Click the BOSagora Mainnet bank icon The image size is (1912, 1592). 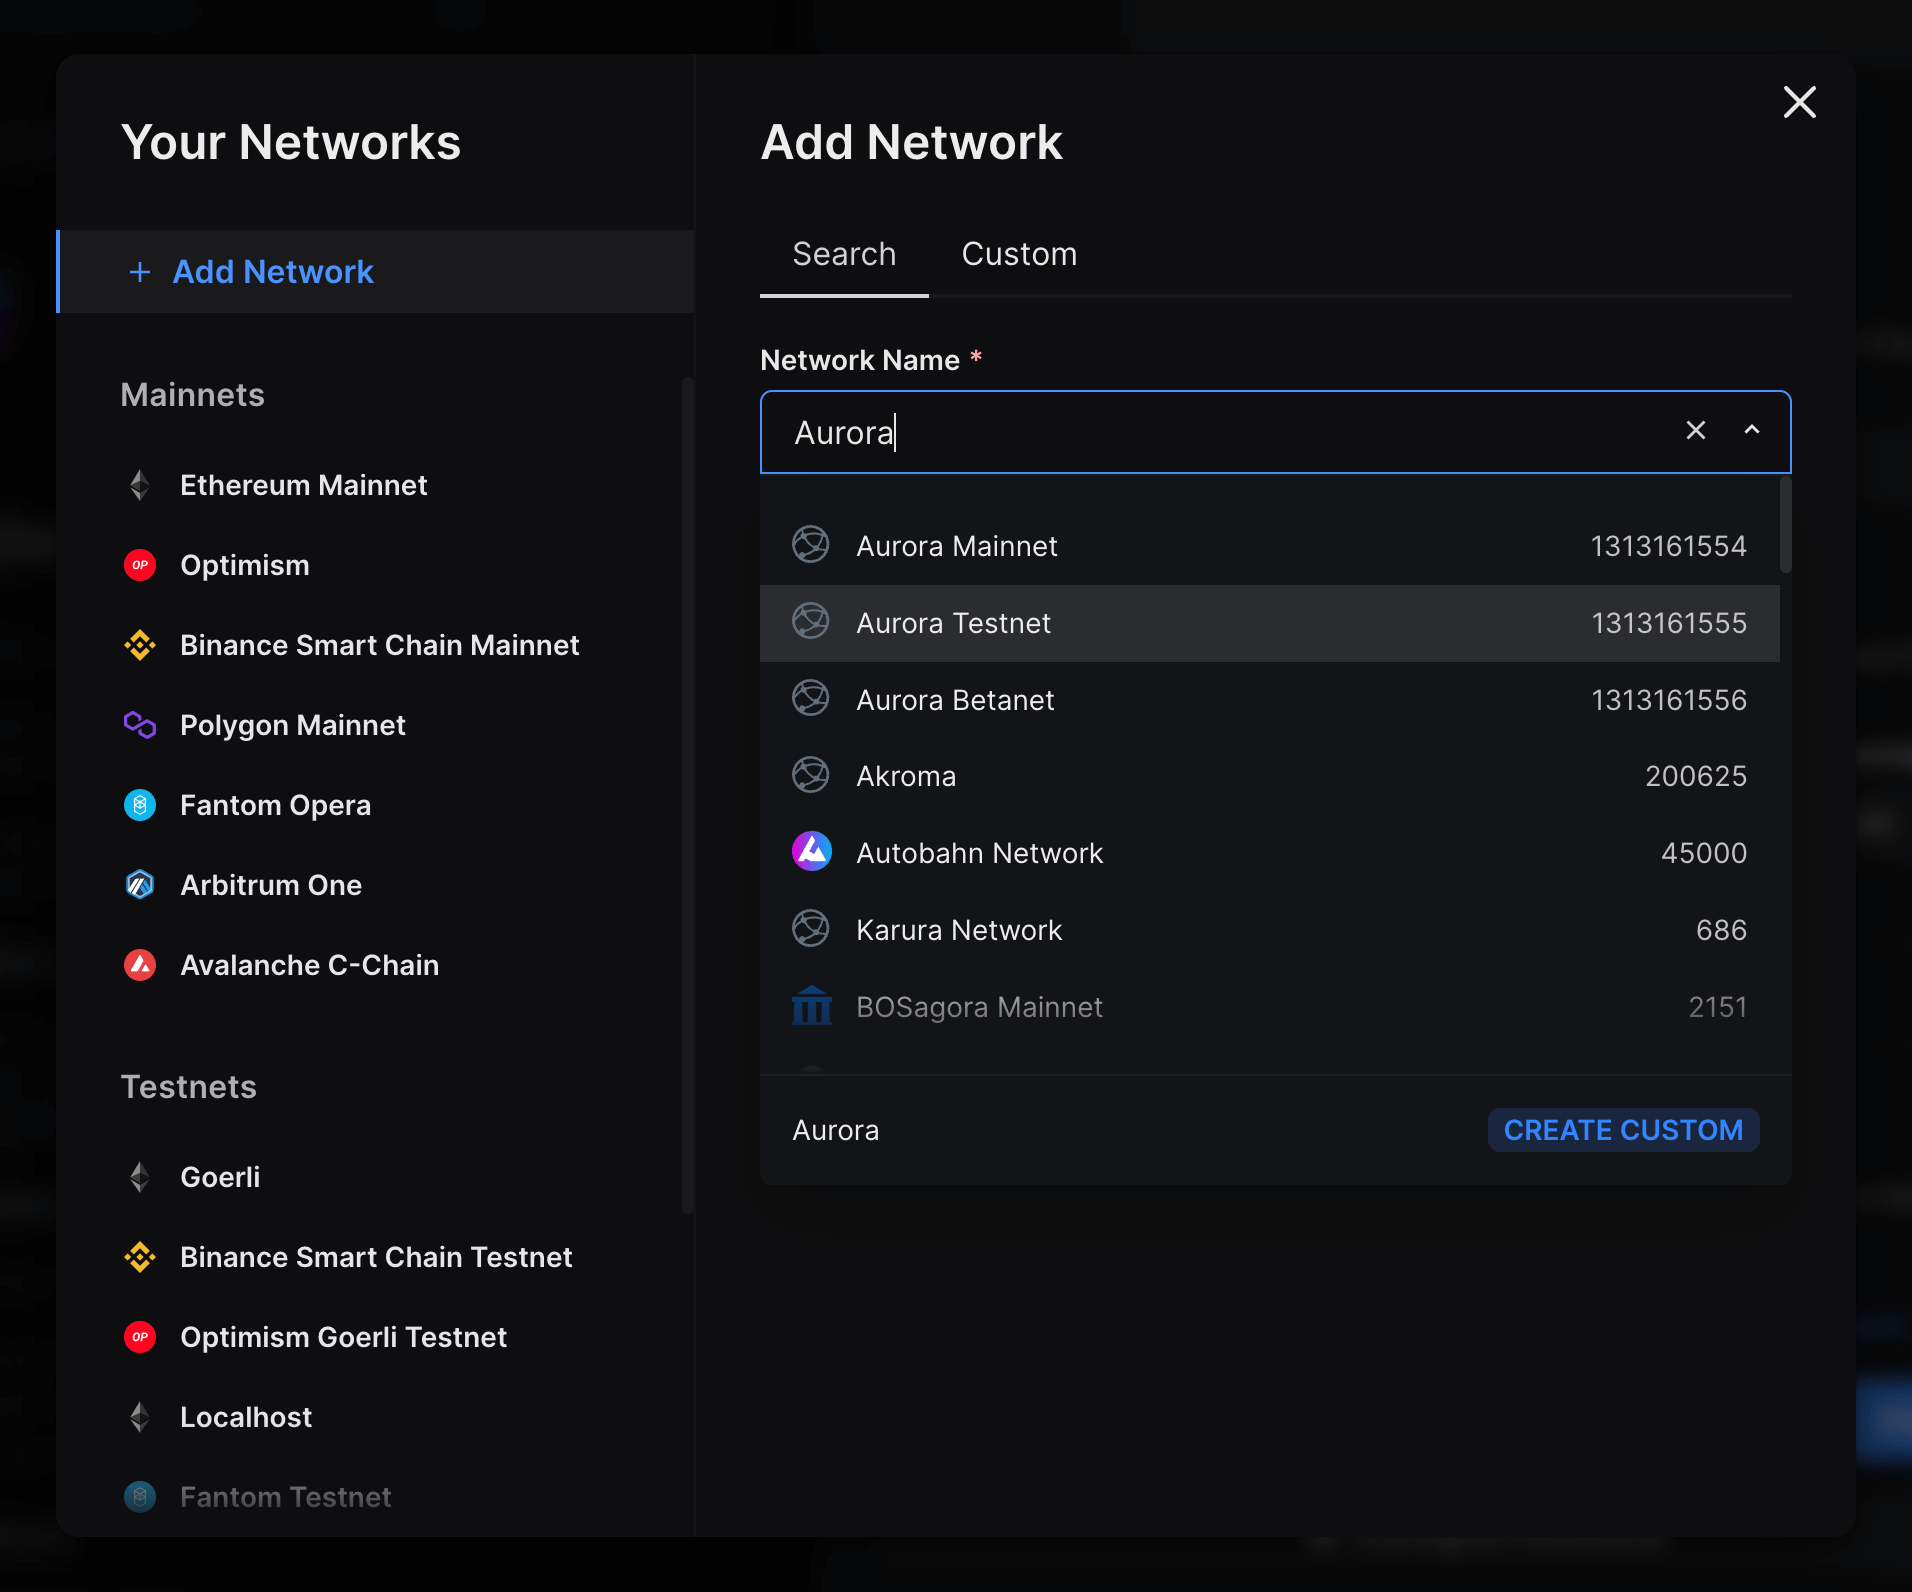tap(811, 1006)
